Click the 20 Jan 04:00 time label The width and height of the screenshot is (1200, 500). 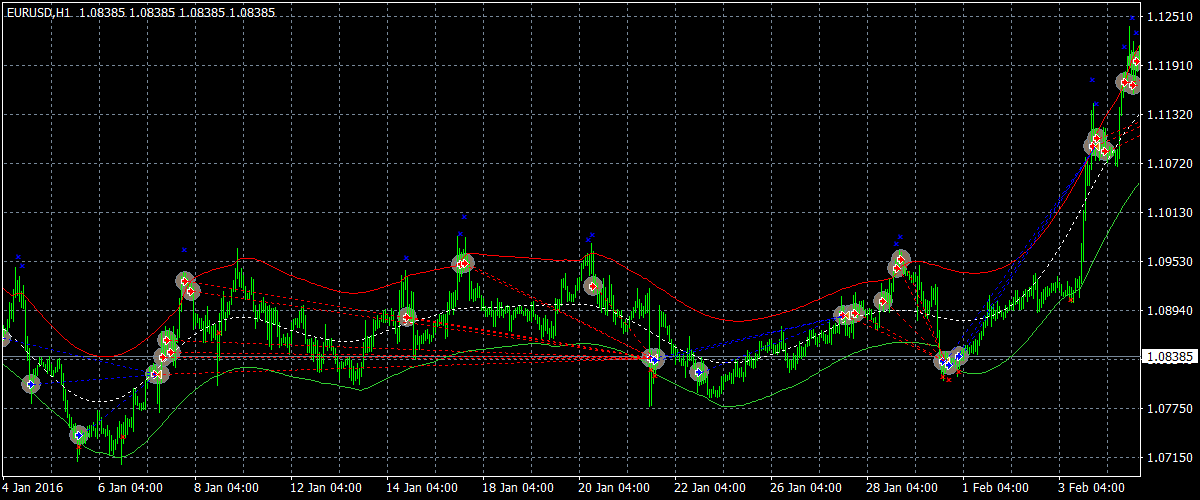click(x=613, y=488)
